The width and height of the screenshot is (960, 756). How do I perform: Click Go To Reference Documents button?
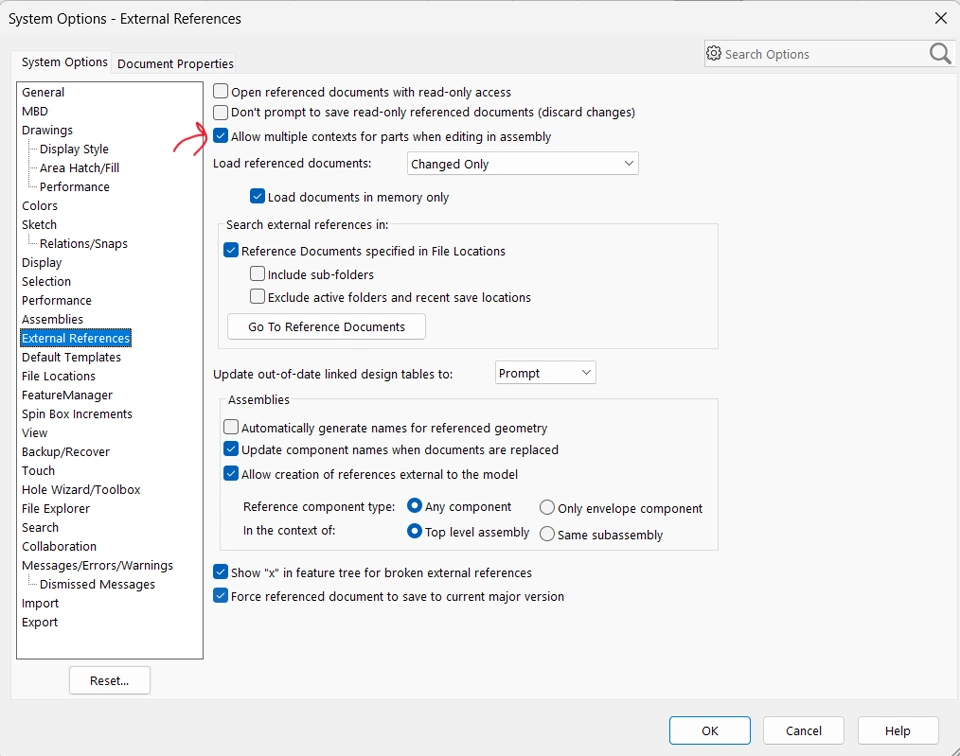click(x=326, y=326)
